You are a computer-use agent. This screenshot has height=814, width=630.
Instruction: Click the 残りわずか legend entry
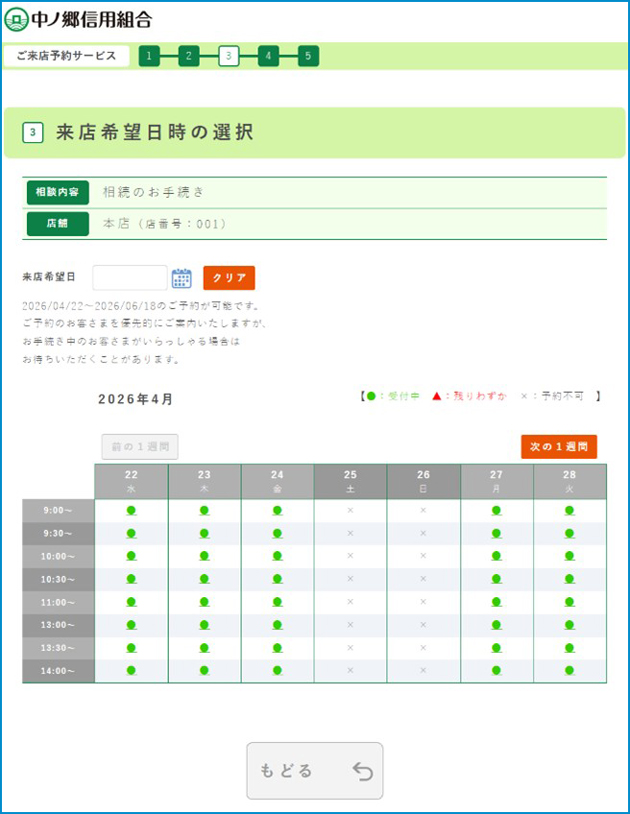tap(469, 396)
